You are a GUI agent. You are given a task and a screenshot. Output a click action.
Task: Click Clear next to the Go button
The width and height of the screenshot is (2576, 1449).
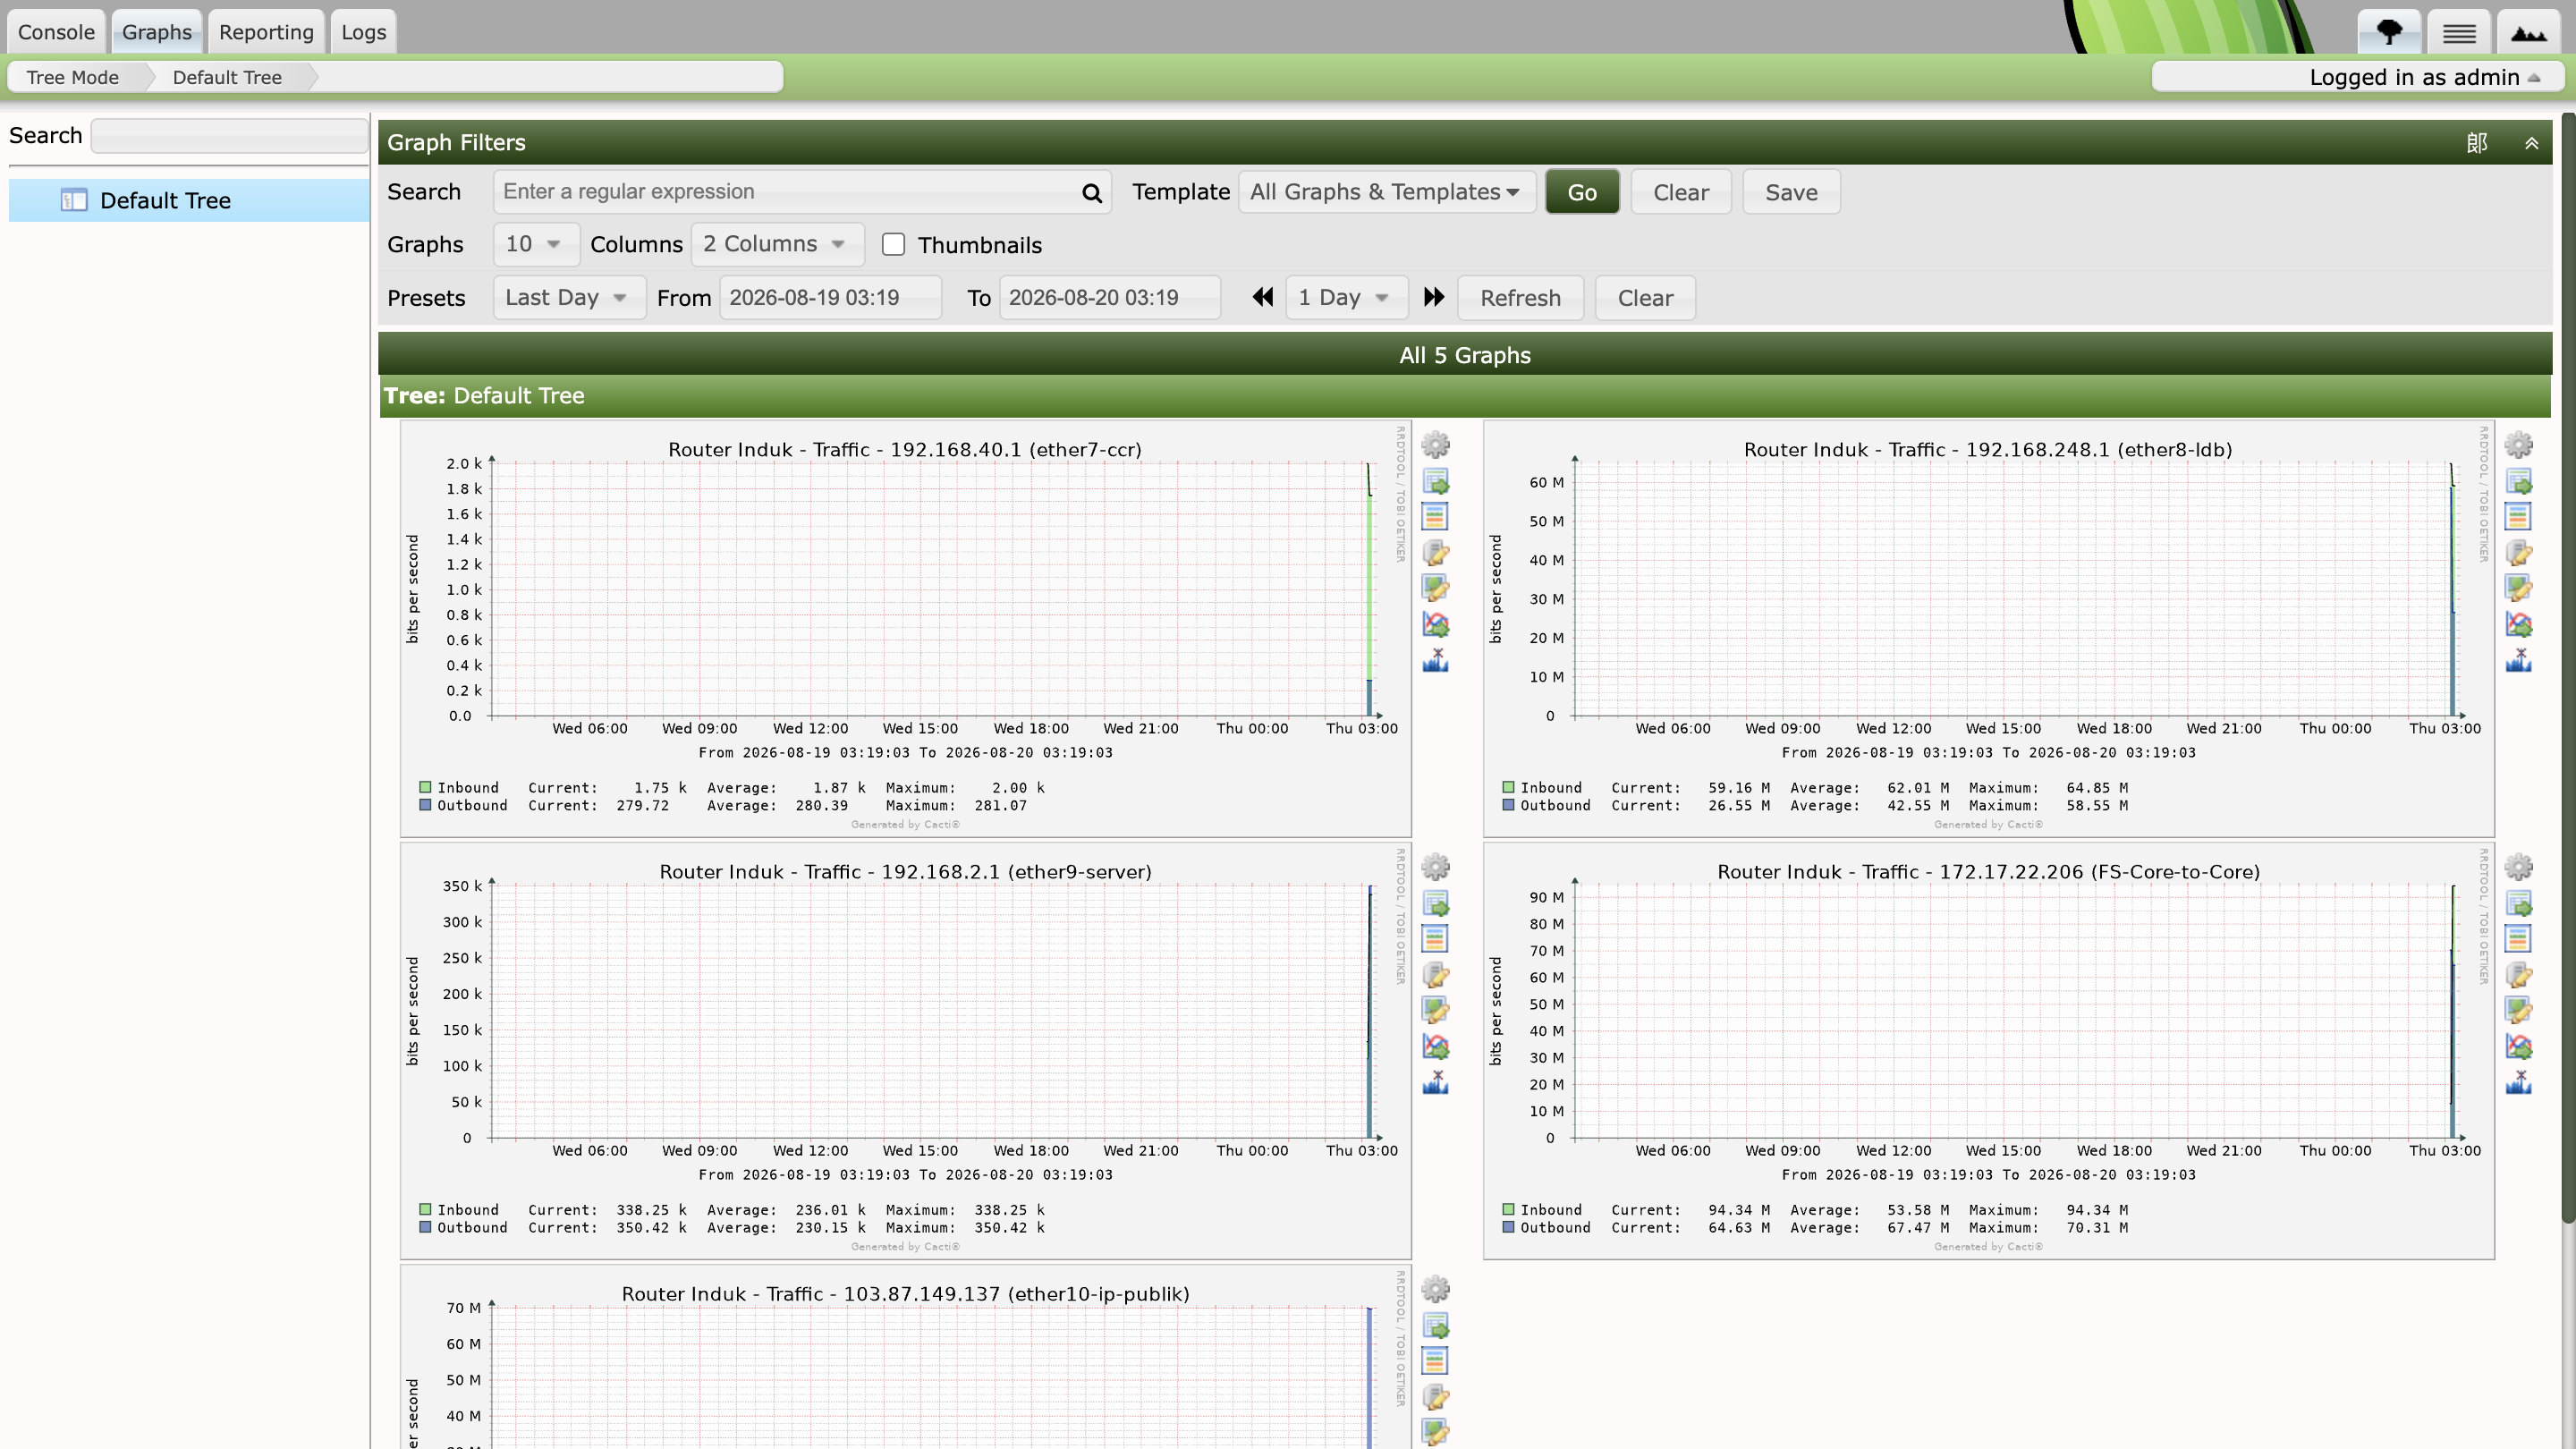point(1680,192)
